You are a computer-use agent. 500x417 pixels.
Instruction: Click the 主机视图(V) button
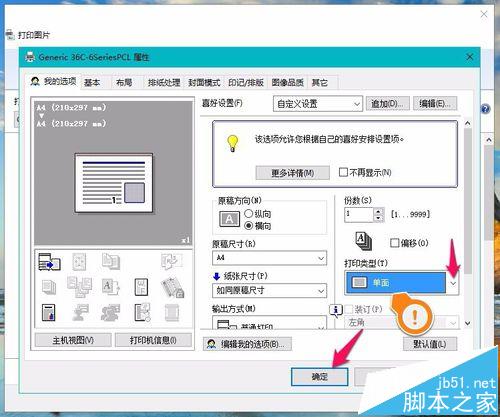point(73,340)
